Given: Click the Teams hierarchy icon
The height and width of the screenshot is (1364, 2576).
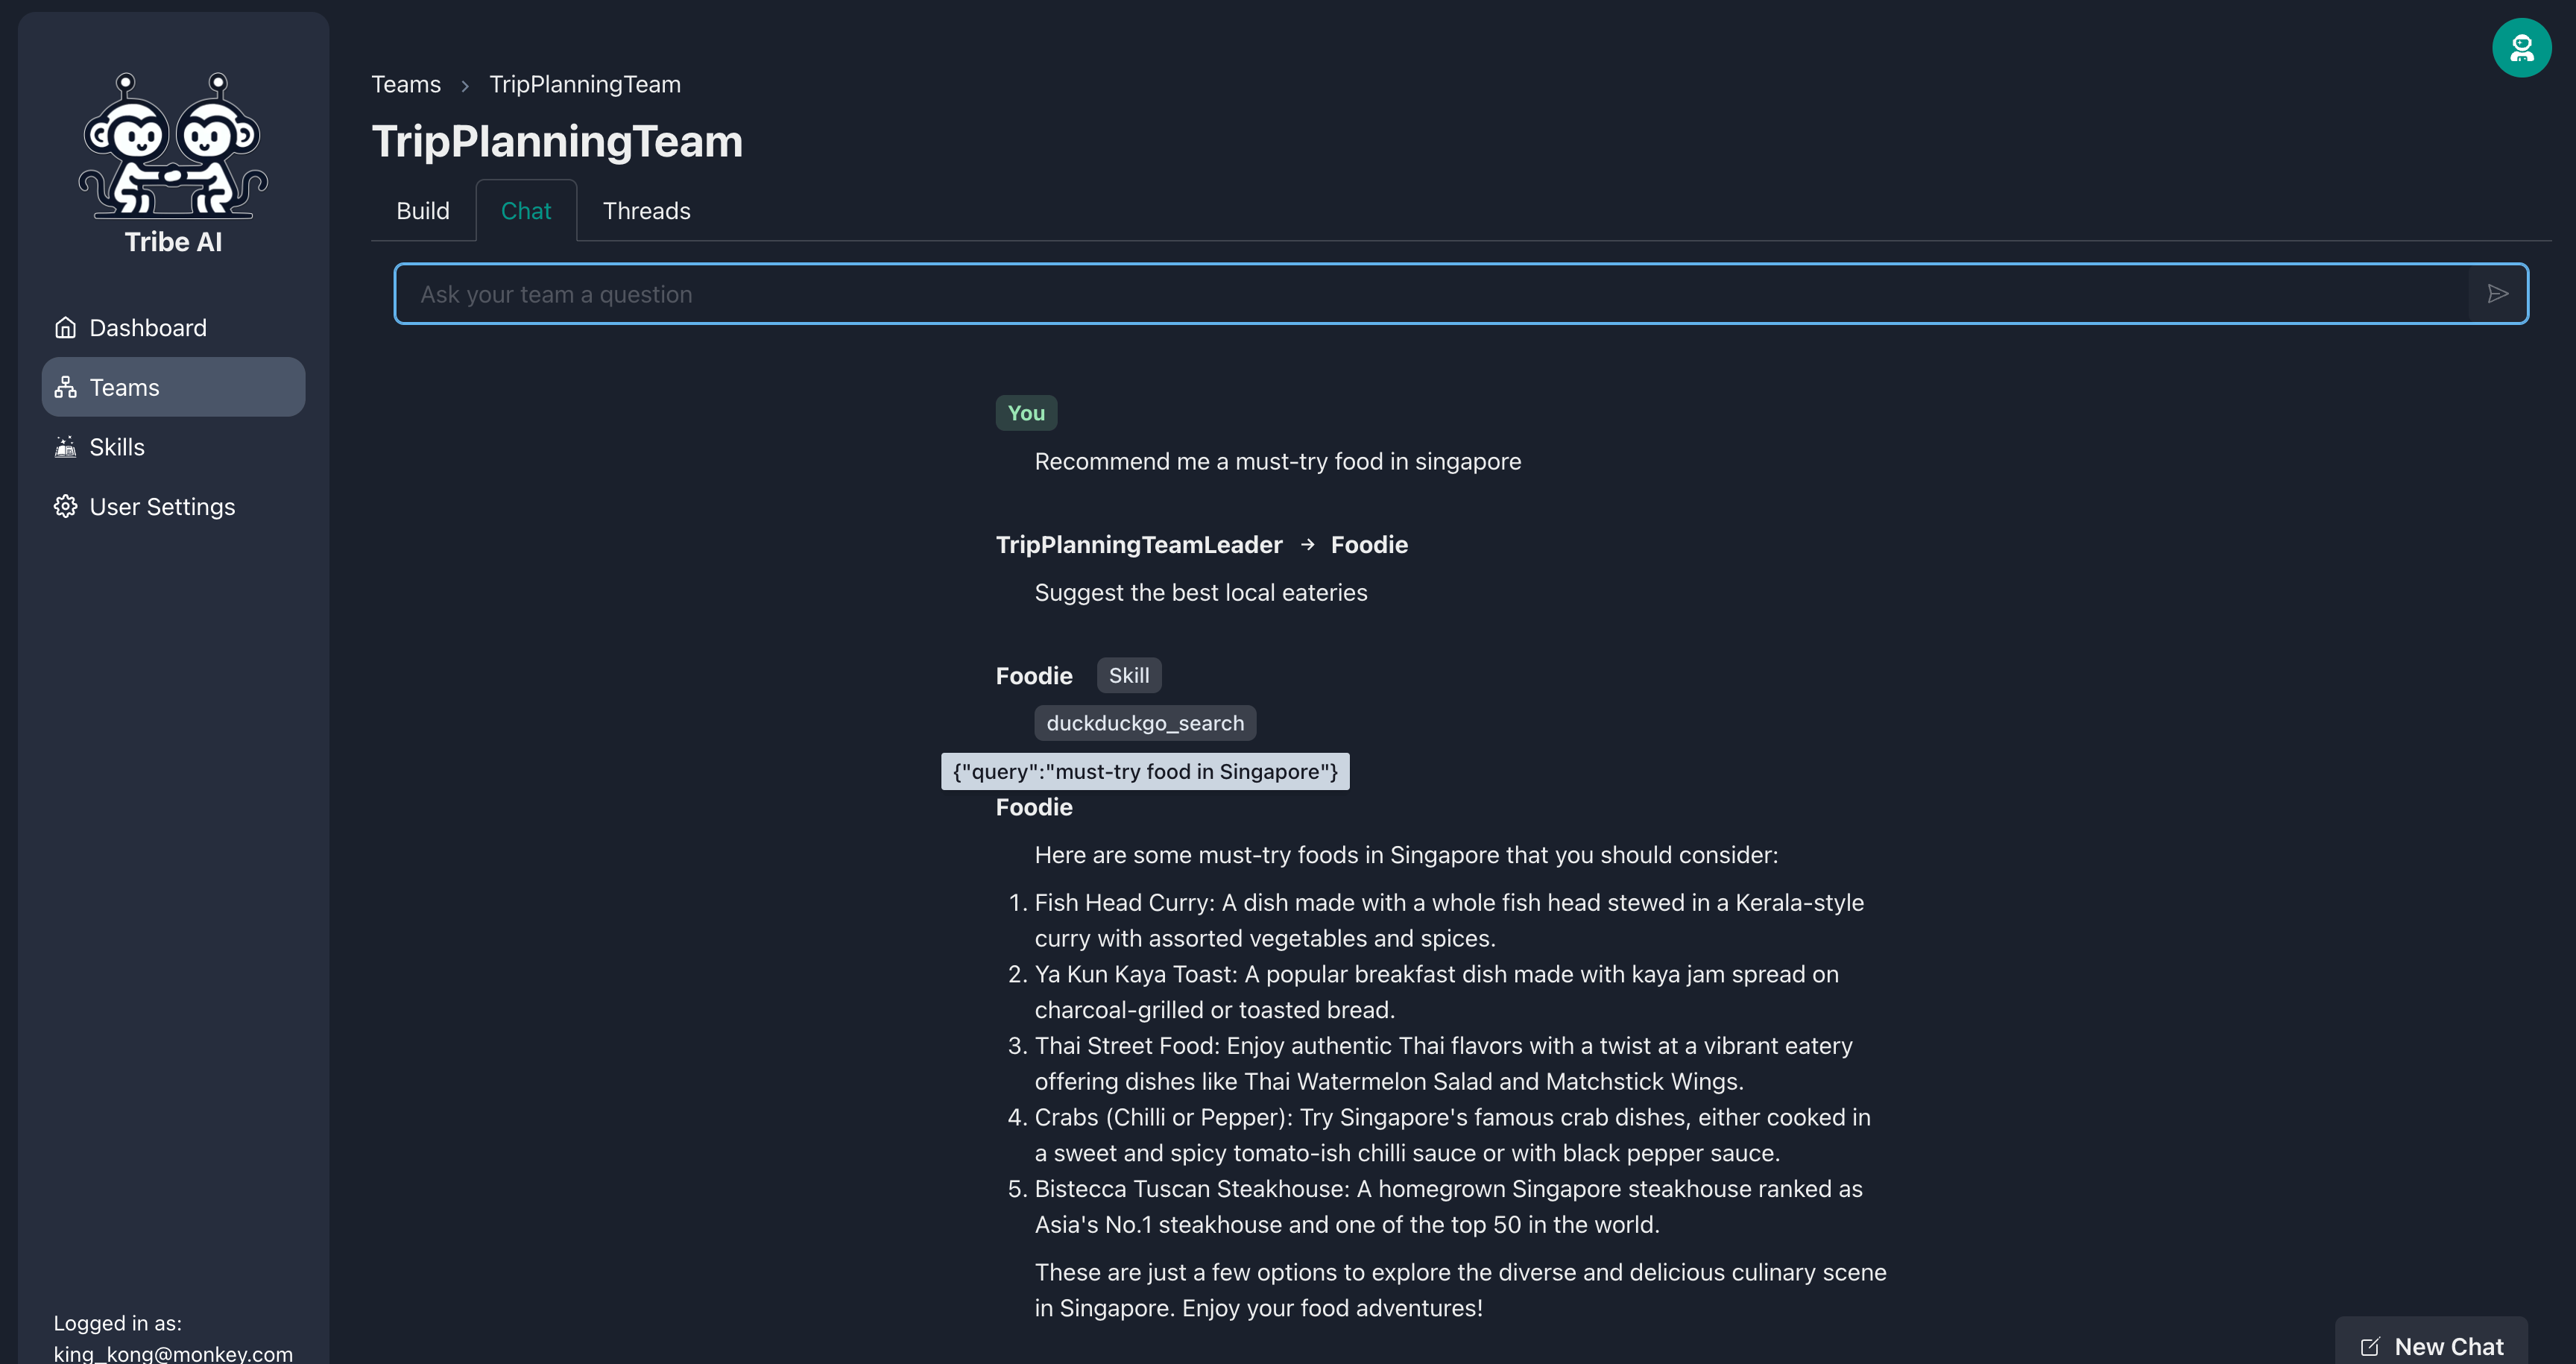Looking at the screenshot, I should [66, 387].
